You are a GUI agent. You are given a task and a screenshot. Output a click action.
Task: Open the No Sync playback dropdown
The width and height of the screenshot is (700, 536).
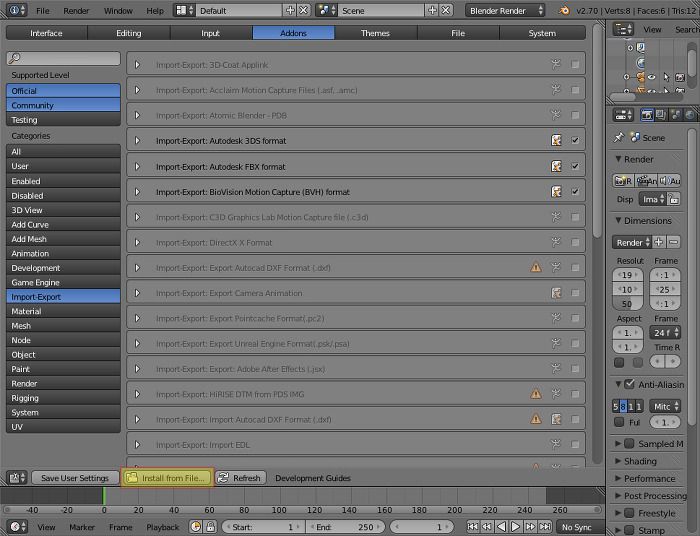[580, 527]
